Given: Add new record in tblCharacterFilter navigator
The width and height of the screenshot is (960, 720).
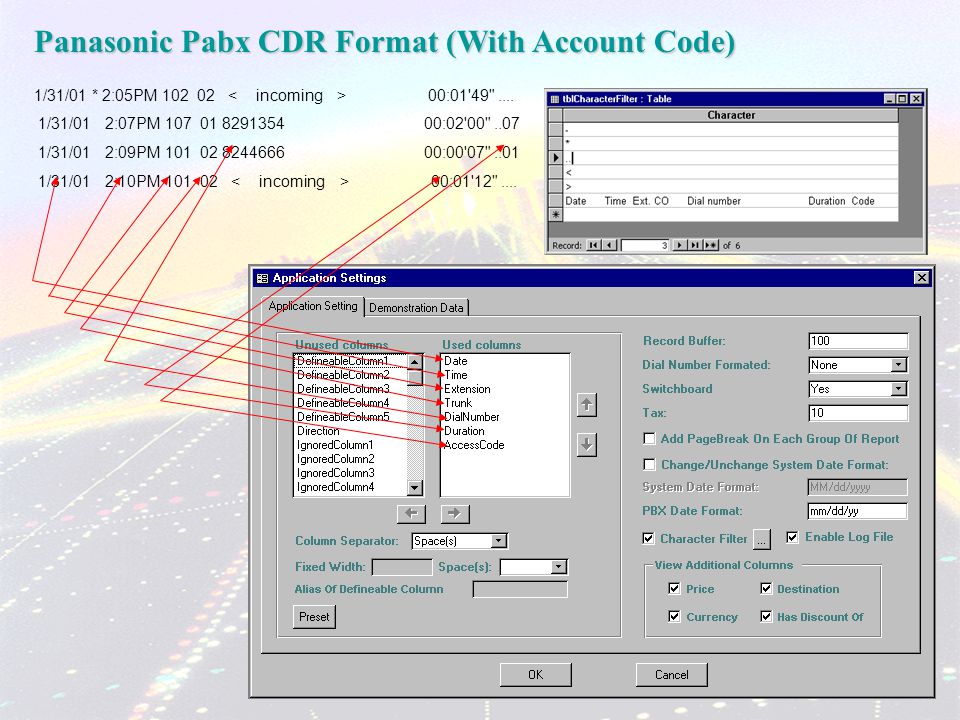Looking at the screenshot, I should tap(711, 245).
